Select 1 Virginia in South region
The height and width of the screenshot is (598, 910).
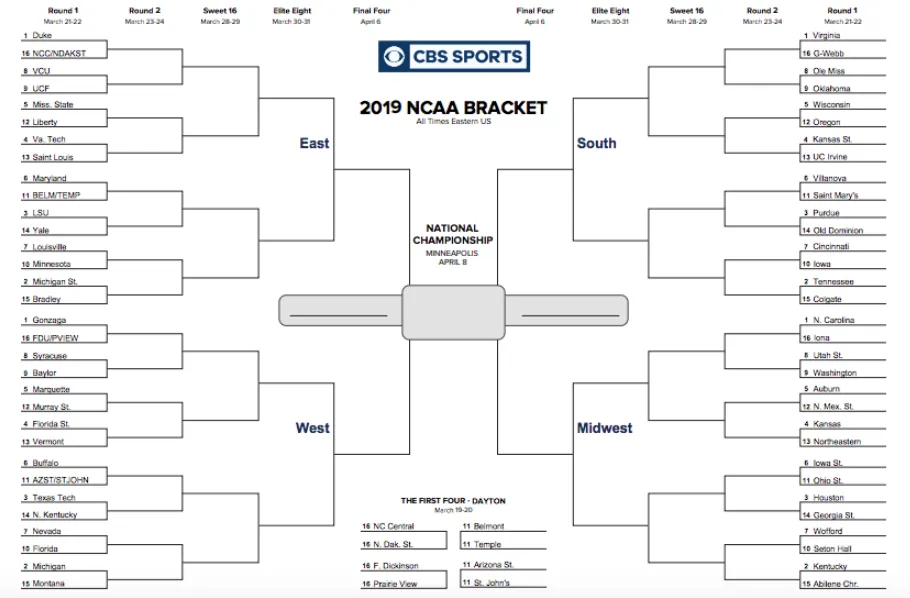(843, 35)
